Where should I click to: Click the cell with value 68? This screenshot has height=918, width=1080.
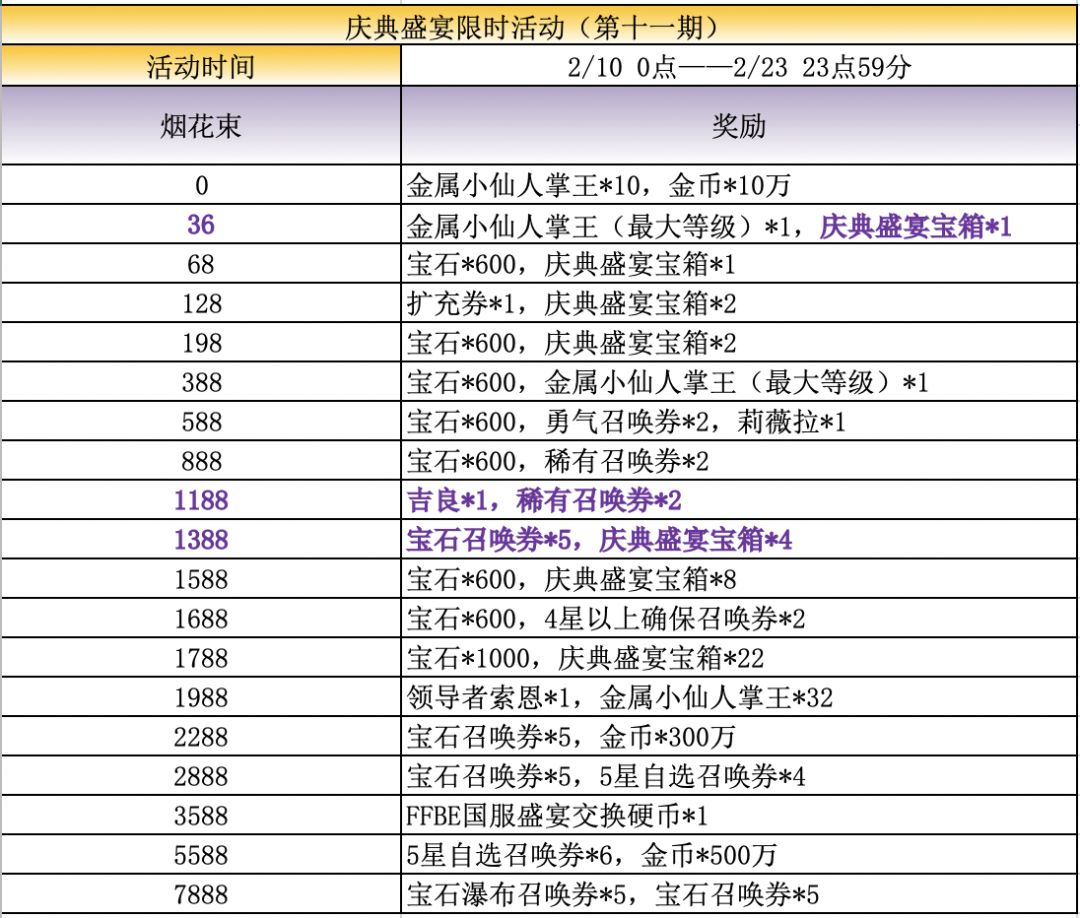200,264
